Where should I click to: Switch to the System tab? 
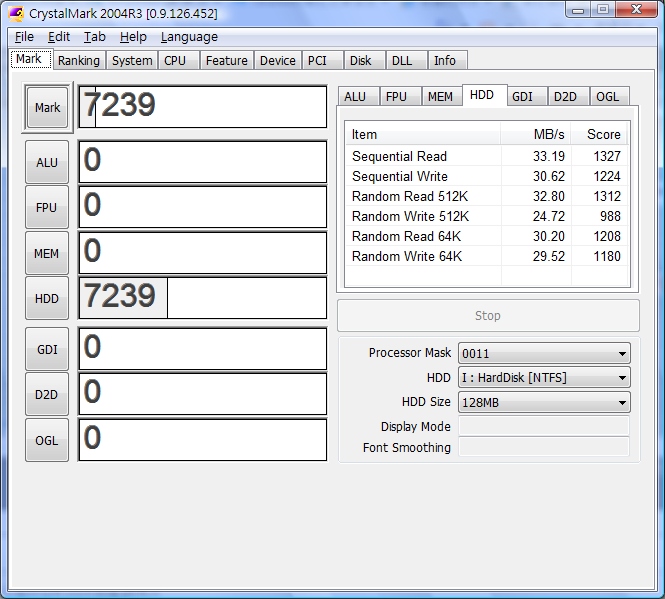coord(132,60)
